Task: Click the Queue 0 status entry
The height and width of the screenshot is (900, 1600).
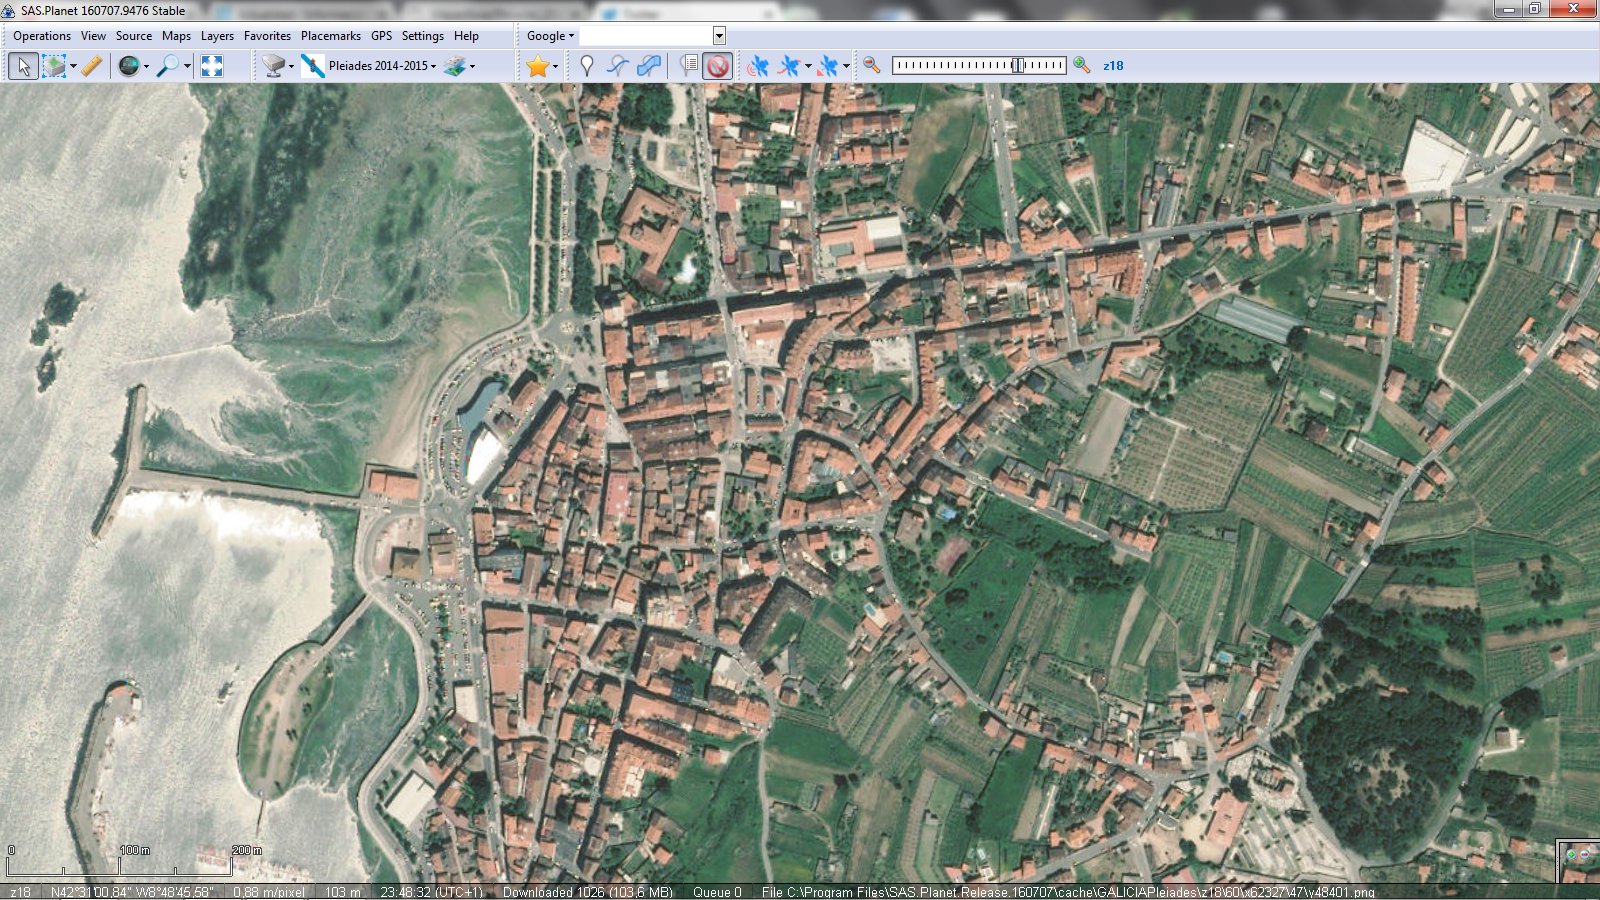Action: pos(717,892)
